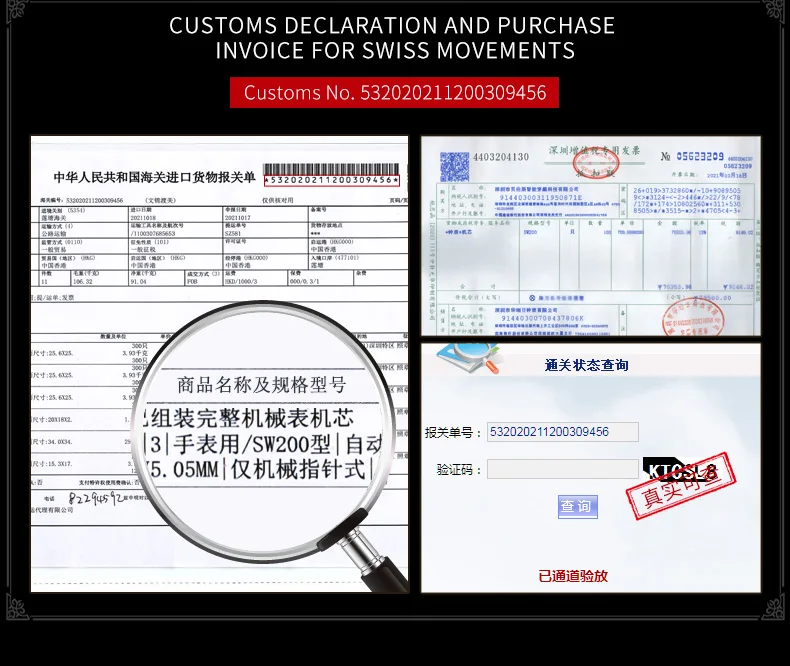The width and height of the screenshot is (790, 666).
Task: Click the KTOSL8 captcha image
Action: tap(679, 471)
